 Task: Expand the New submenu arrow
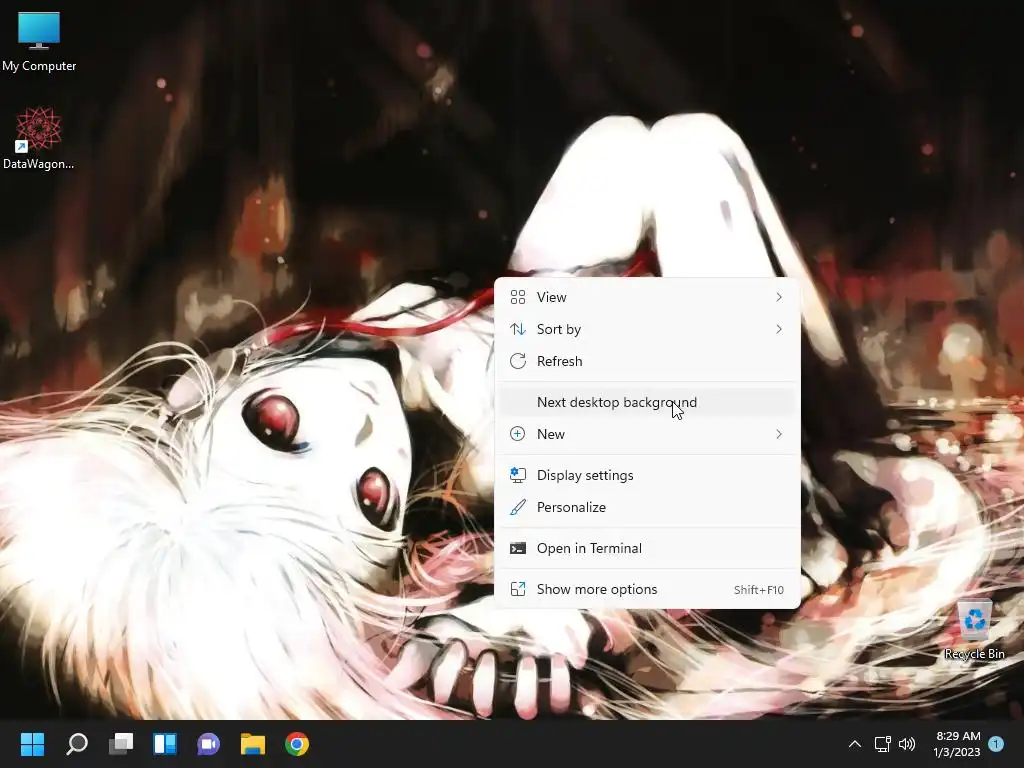pos(778,434)
